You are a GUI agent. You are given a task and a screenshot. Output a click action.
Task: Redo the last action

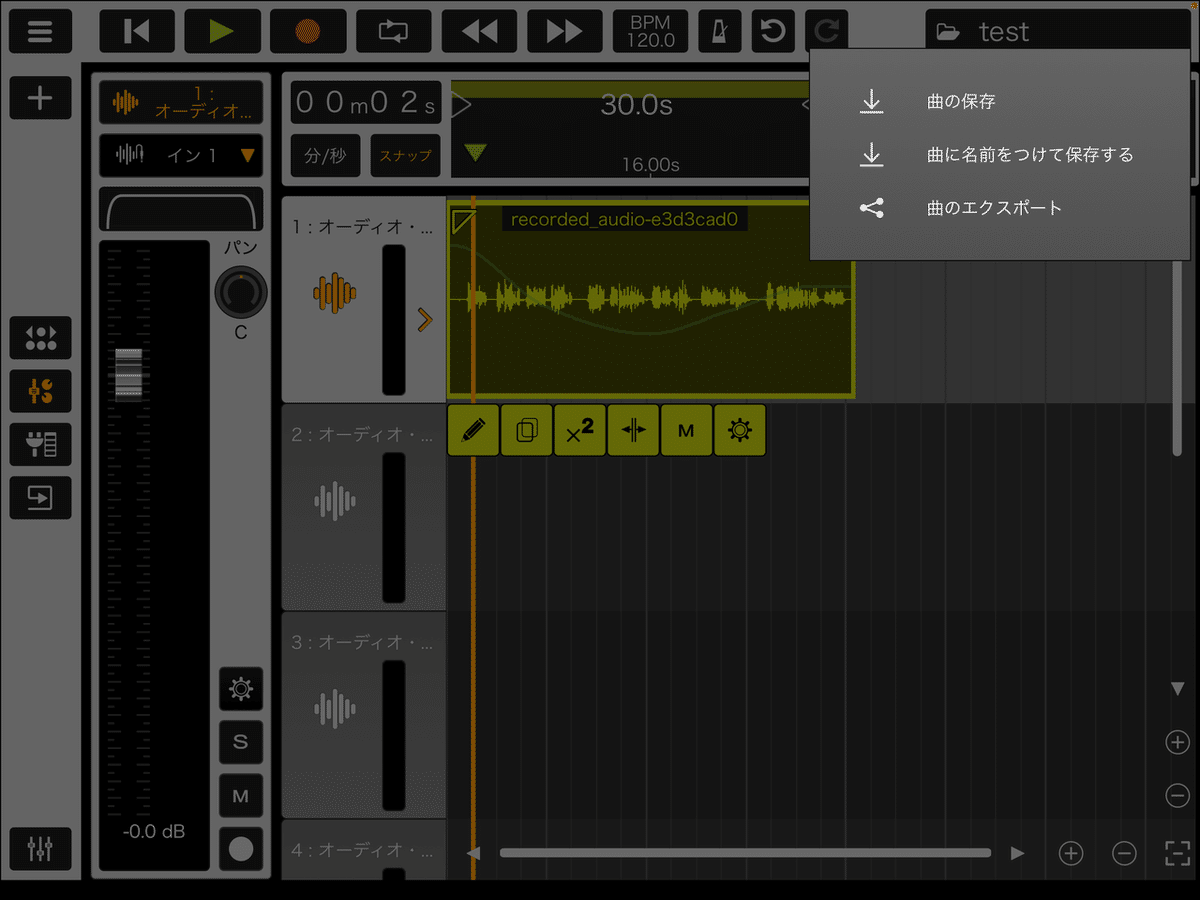tap(826, 31)
